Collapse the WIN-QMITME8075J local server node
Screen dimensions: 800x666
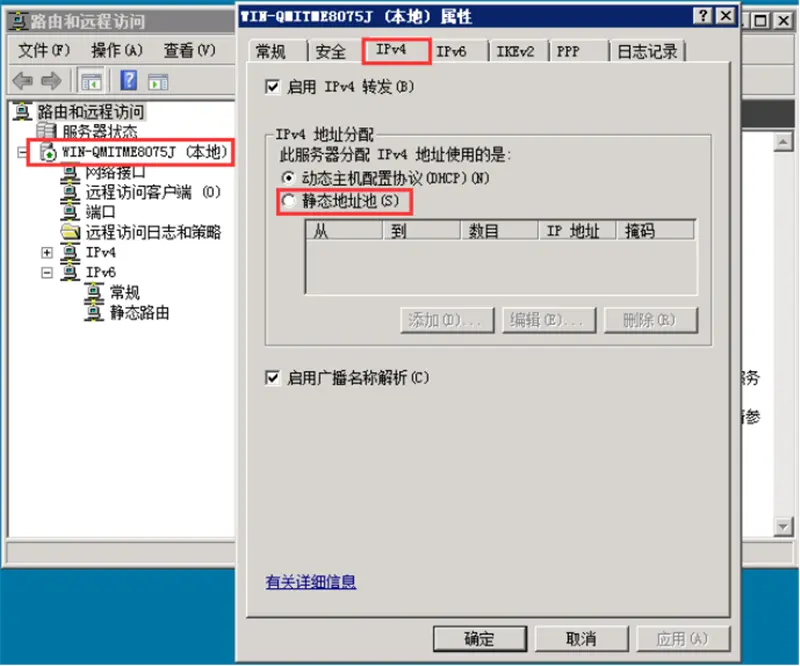(x=22, y=152)
